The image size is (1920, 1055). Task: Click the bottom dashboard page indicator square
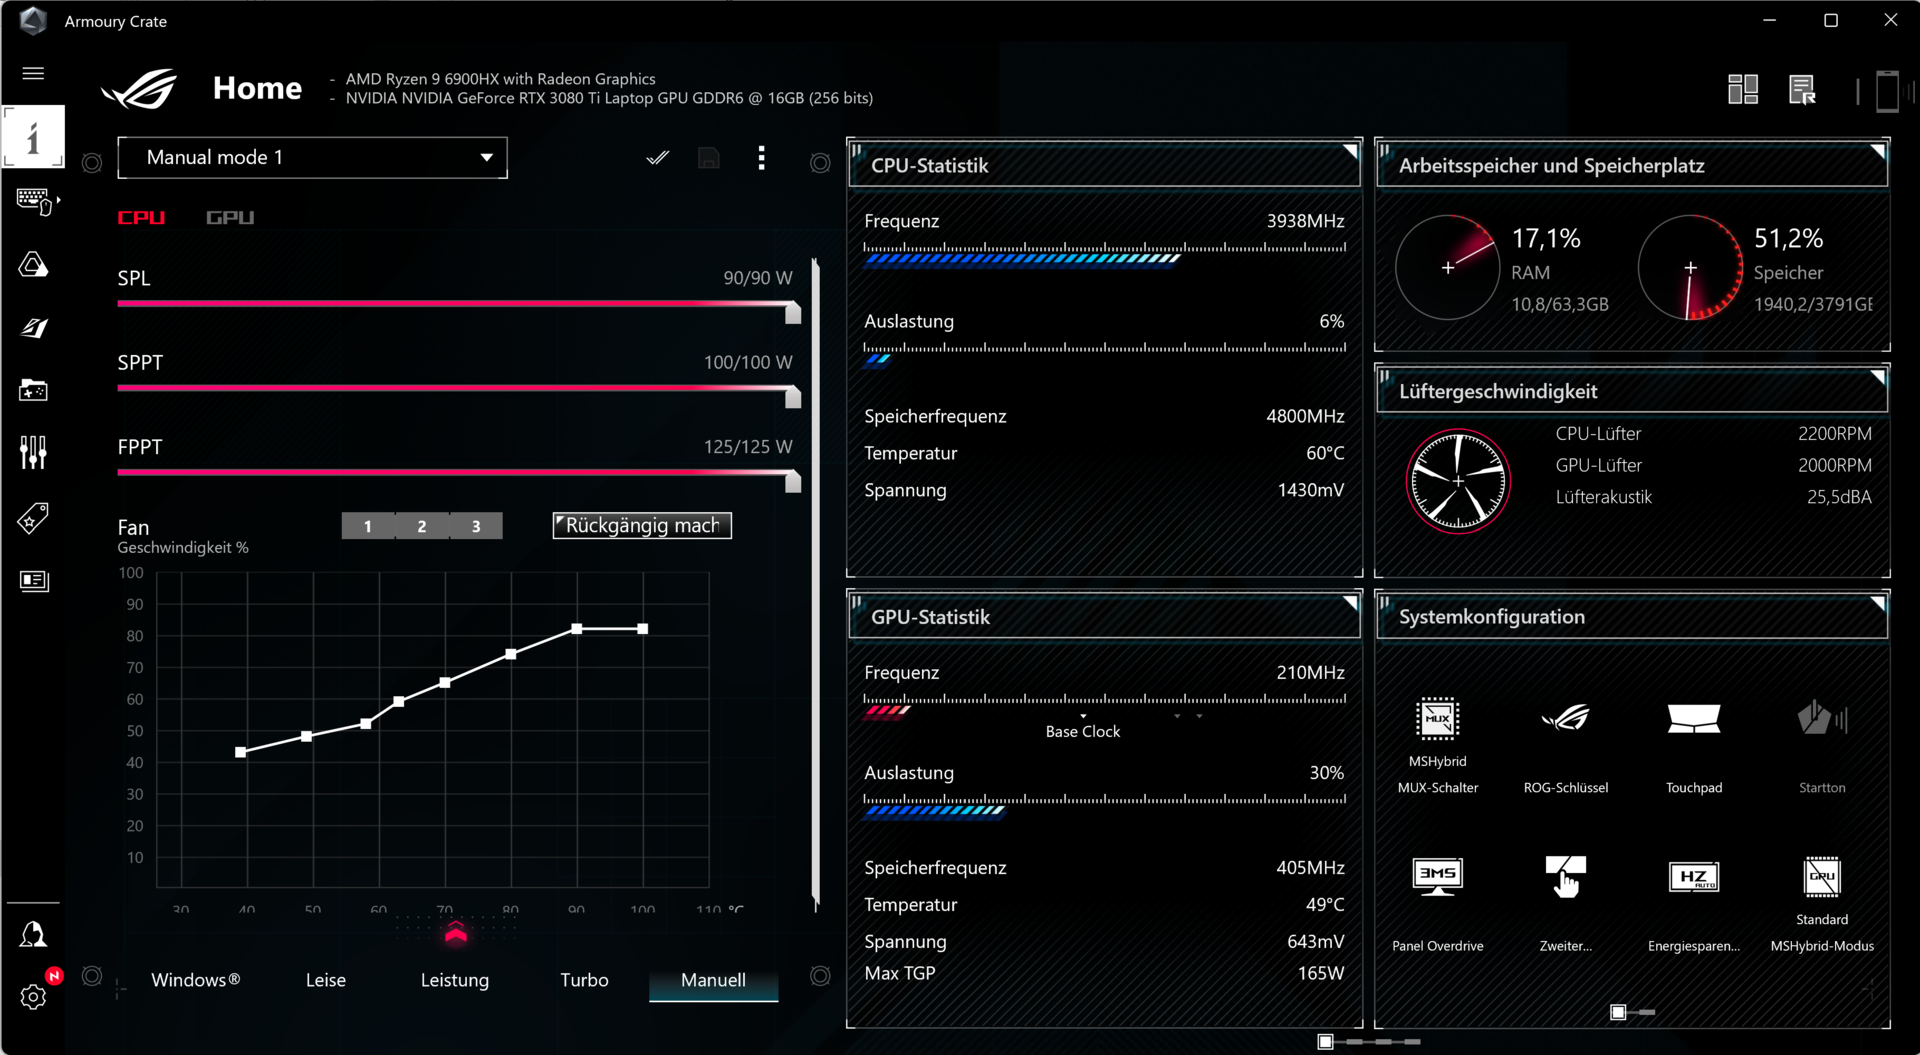pyautogui.click(x=1325, y=1042)
